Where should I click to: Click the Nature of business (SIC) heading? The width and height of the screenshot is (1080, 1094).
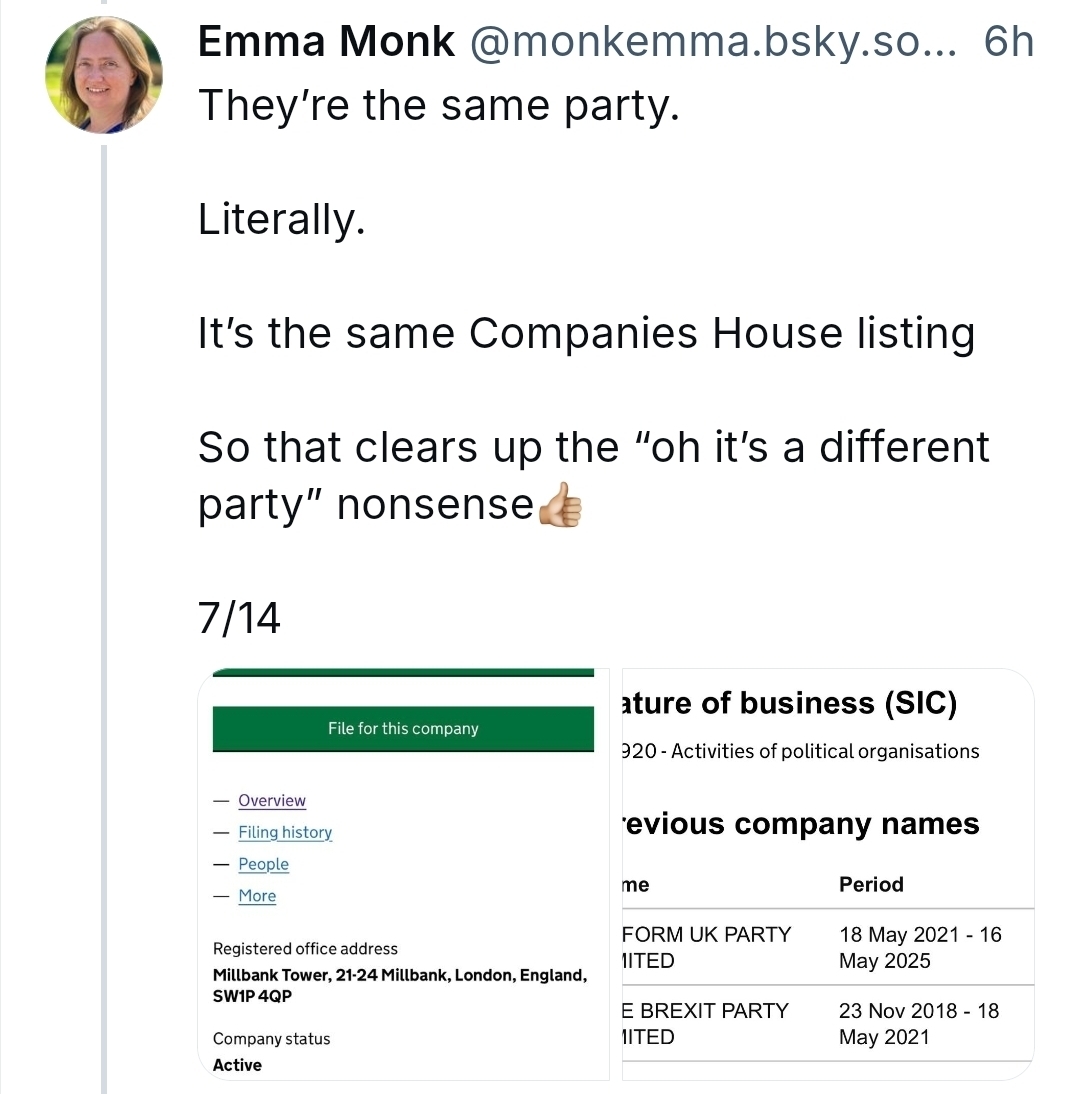(x=790, y=704)
